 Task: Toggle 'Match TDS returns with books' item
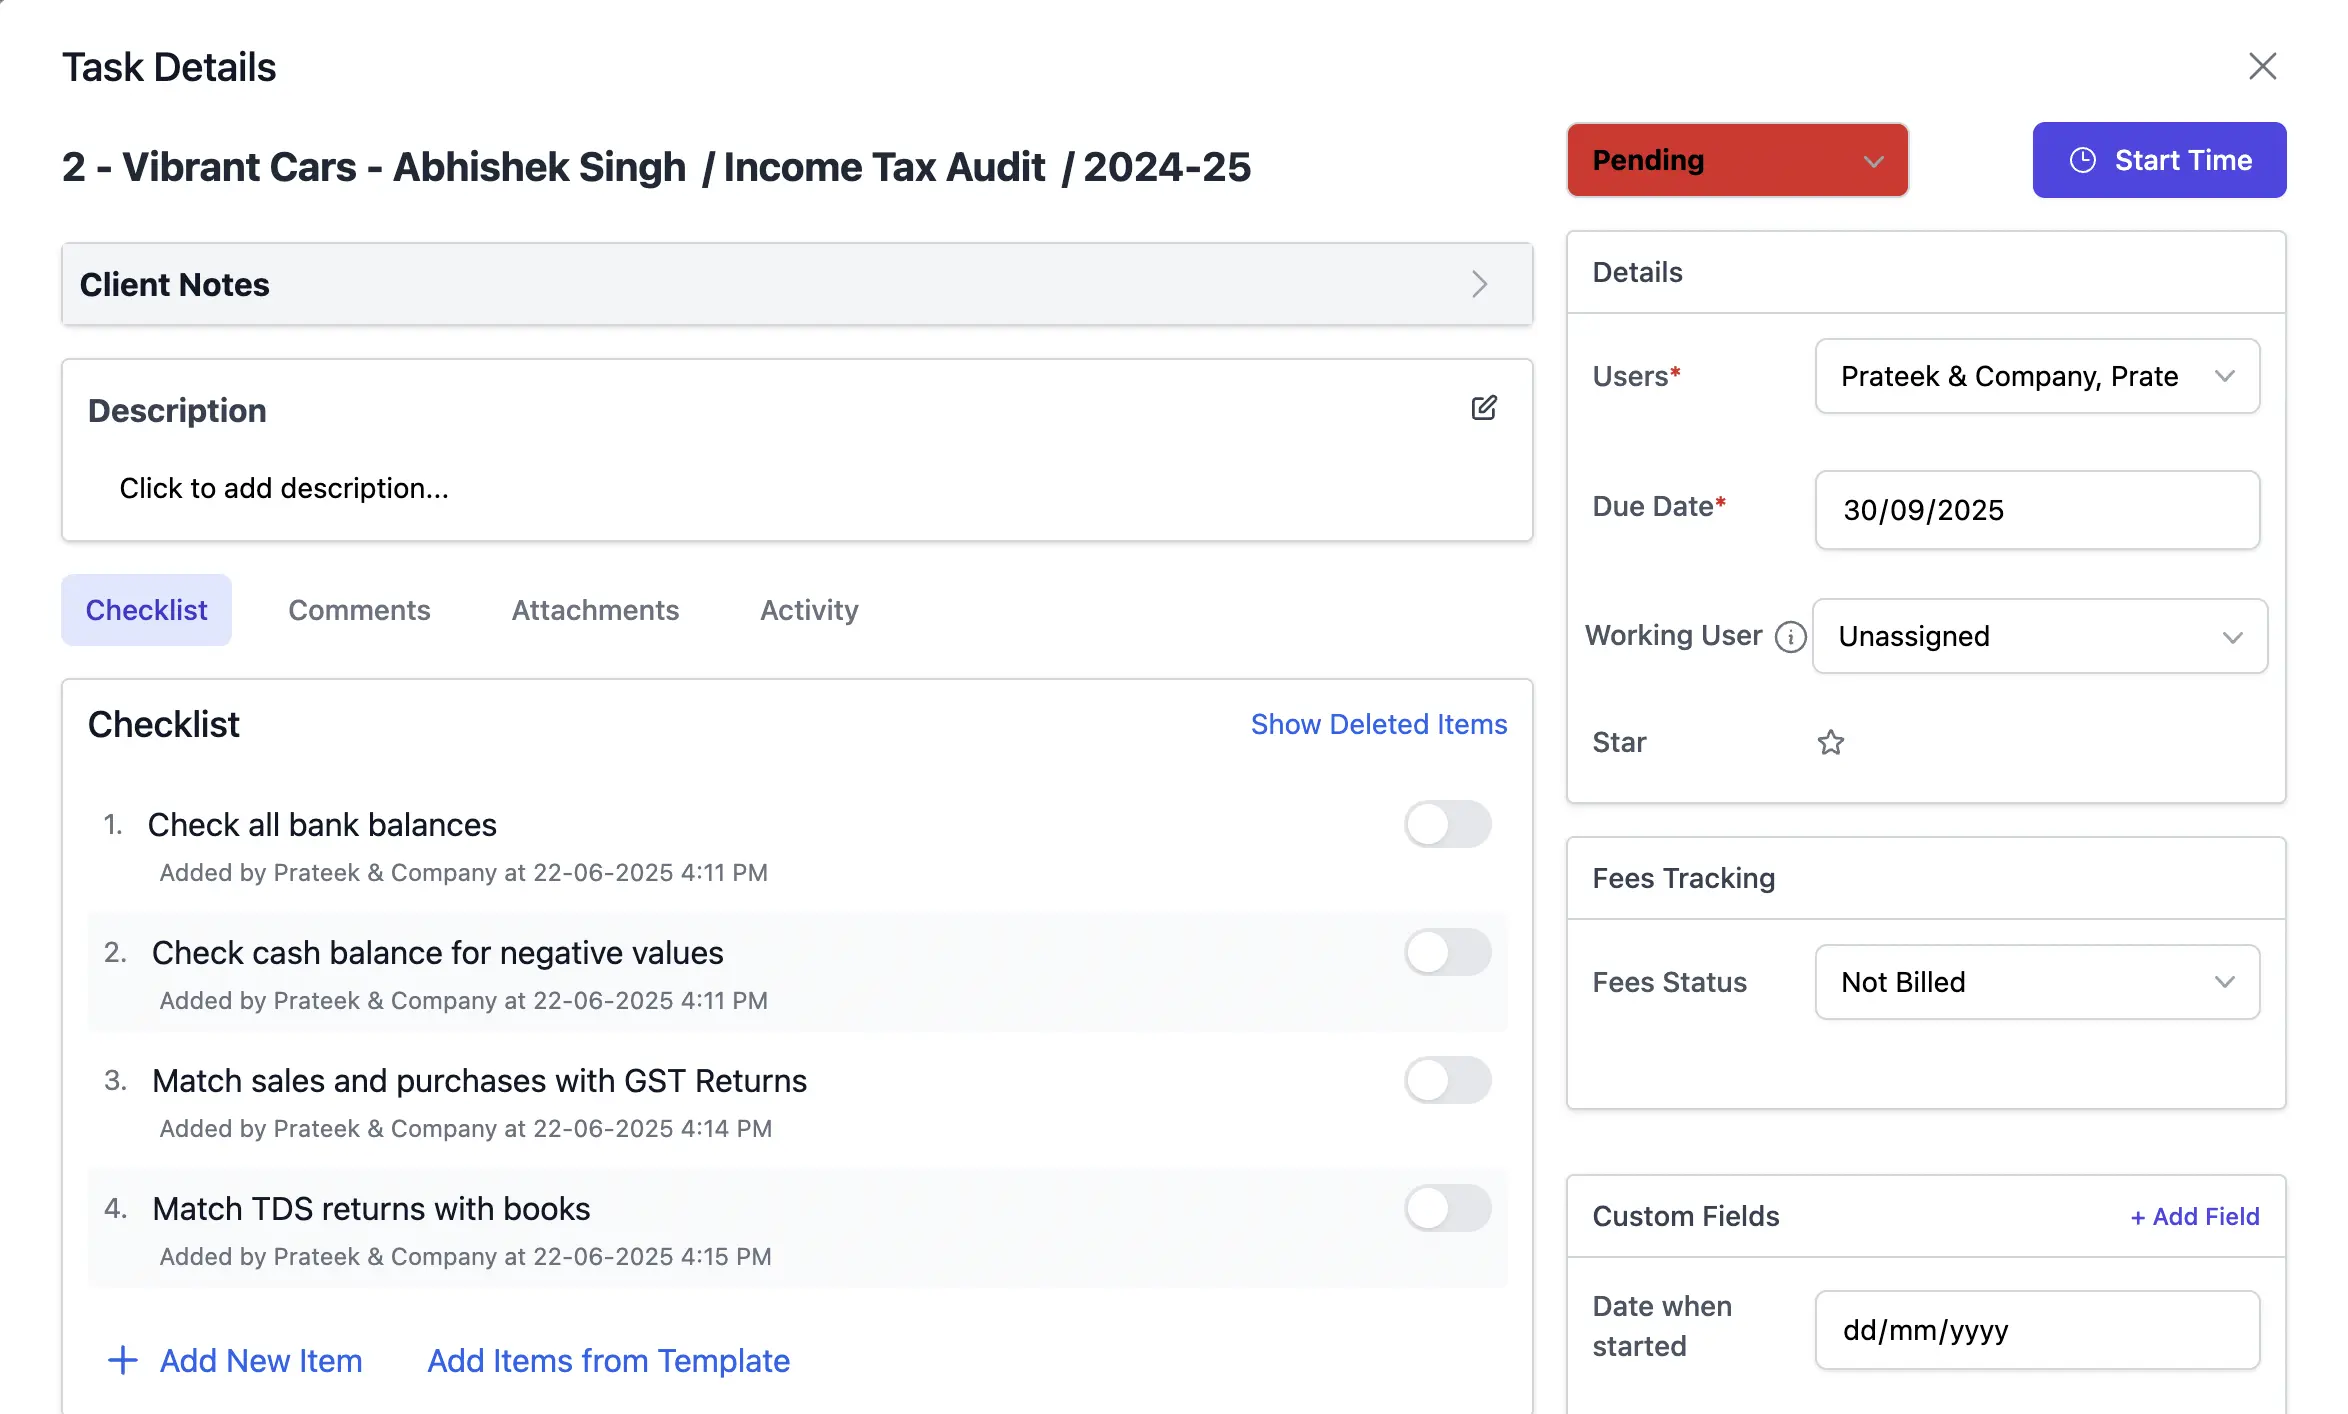pyautogui.click(x=1448, y=1208)
